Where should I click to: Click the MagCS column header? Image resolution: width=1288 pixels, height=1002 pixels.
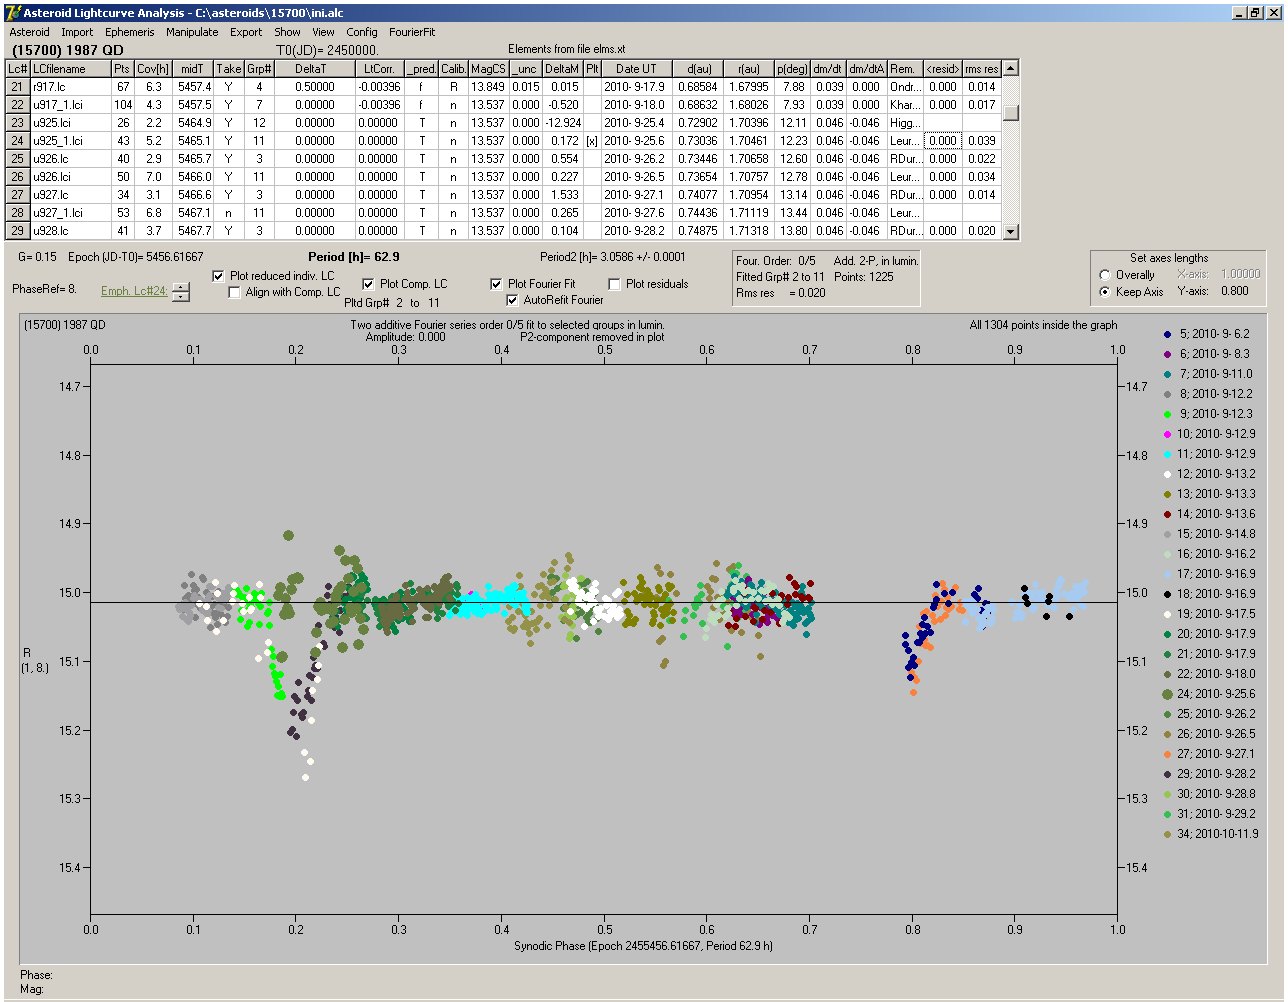pyautogui.click(x=488, y=69)
